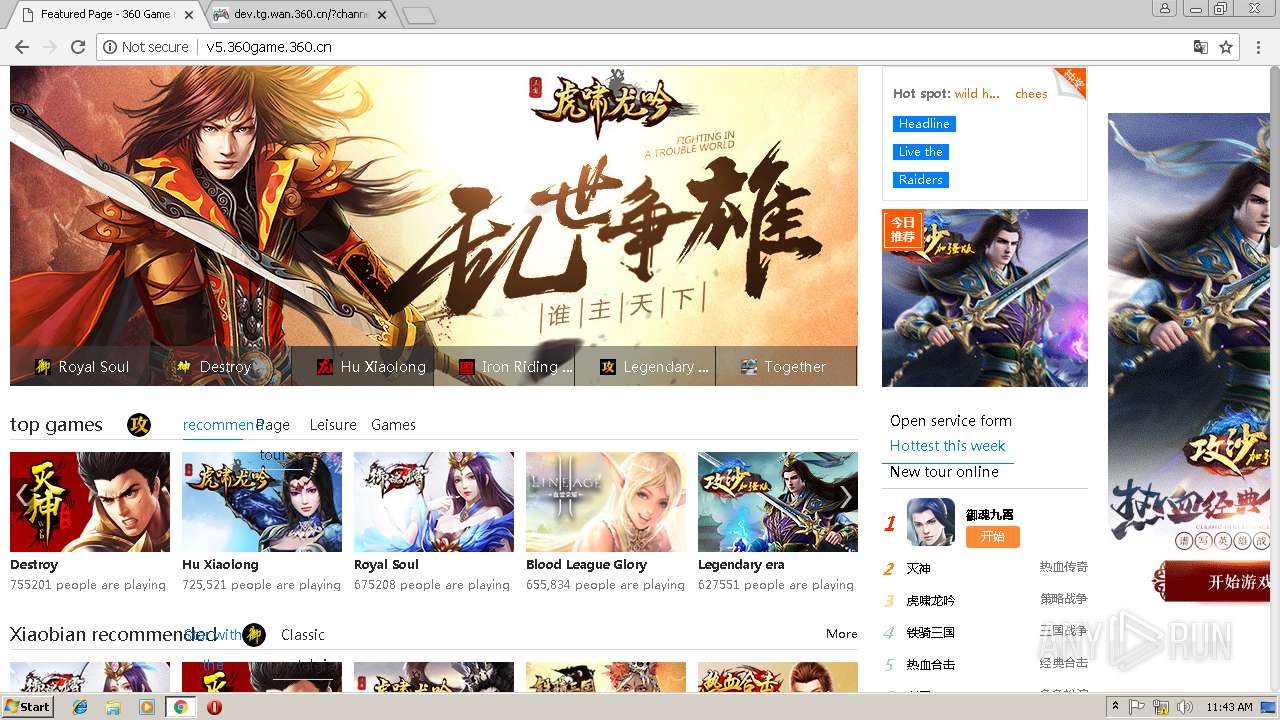This screenshot has width=1280, height=720.
Task: Open rank 4 game 铁骑三国
Action: pos(931,633)
